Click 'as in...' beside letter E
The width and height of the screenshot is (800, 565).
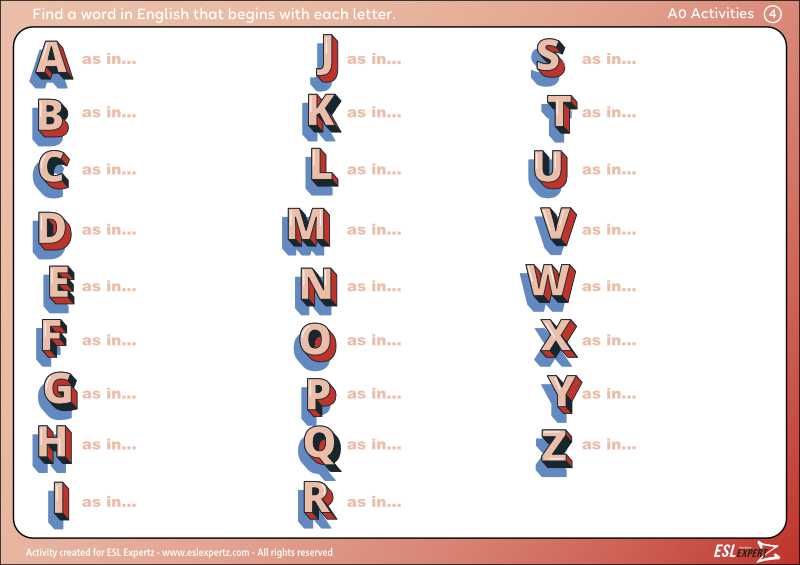coord(109,286)
